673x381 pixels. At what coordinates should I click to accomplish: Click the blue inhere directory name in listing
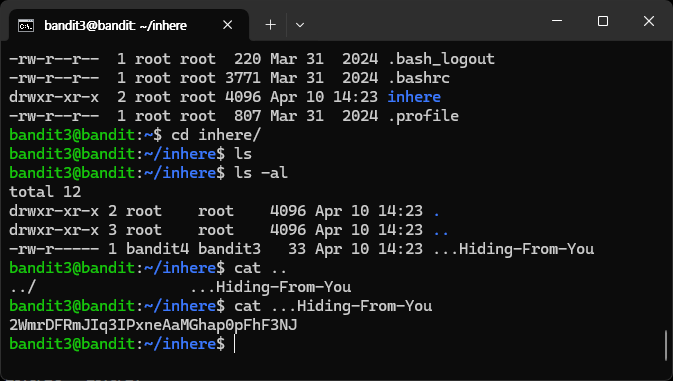point(414,97)
